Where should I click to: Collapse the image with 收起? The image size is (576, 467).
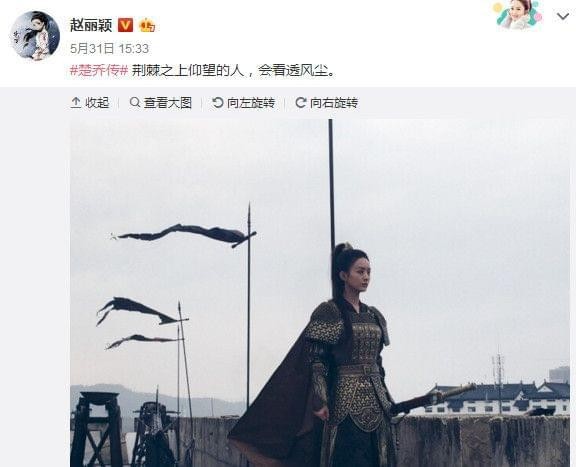point(90,103)
